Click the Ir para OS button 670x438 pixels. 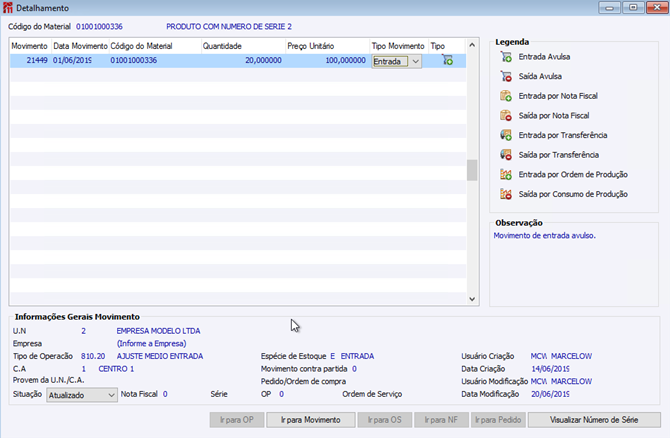(385, 420)
